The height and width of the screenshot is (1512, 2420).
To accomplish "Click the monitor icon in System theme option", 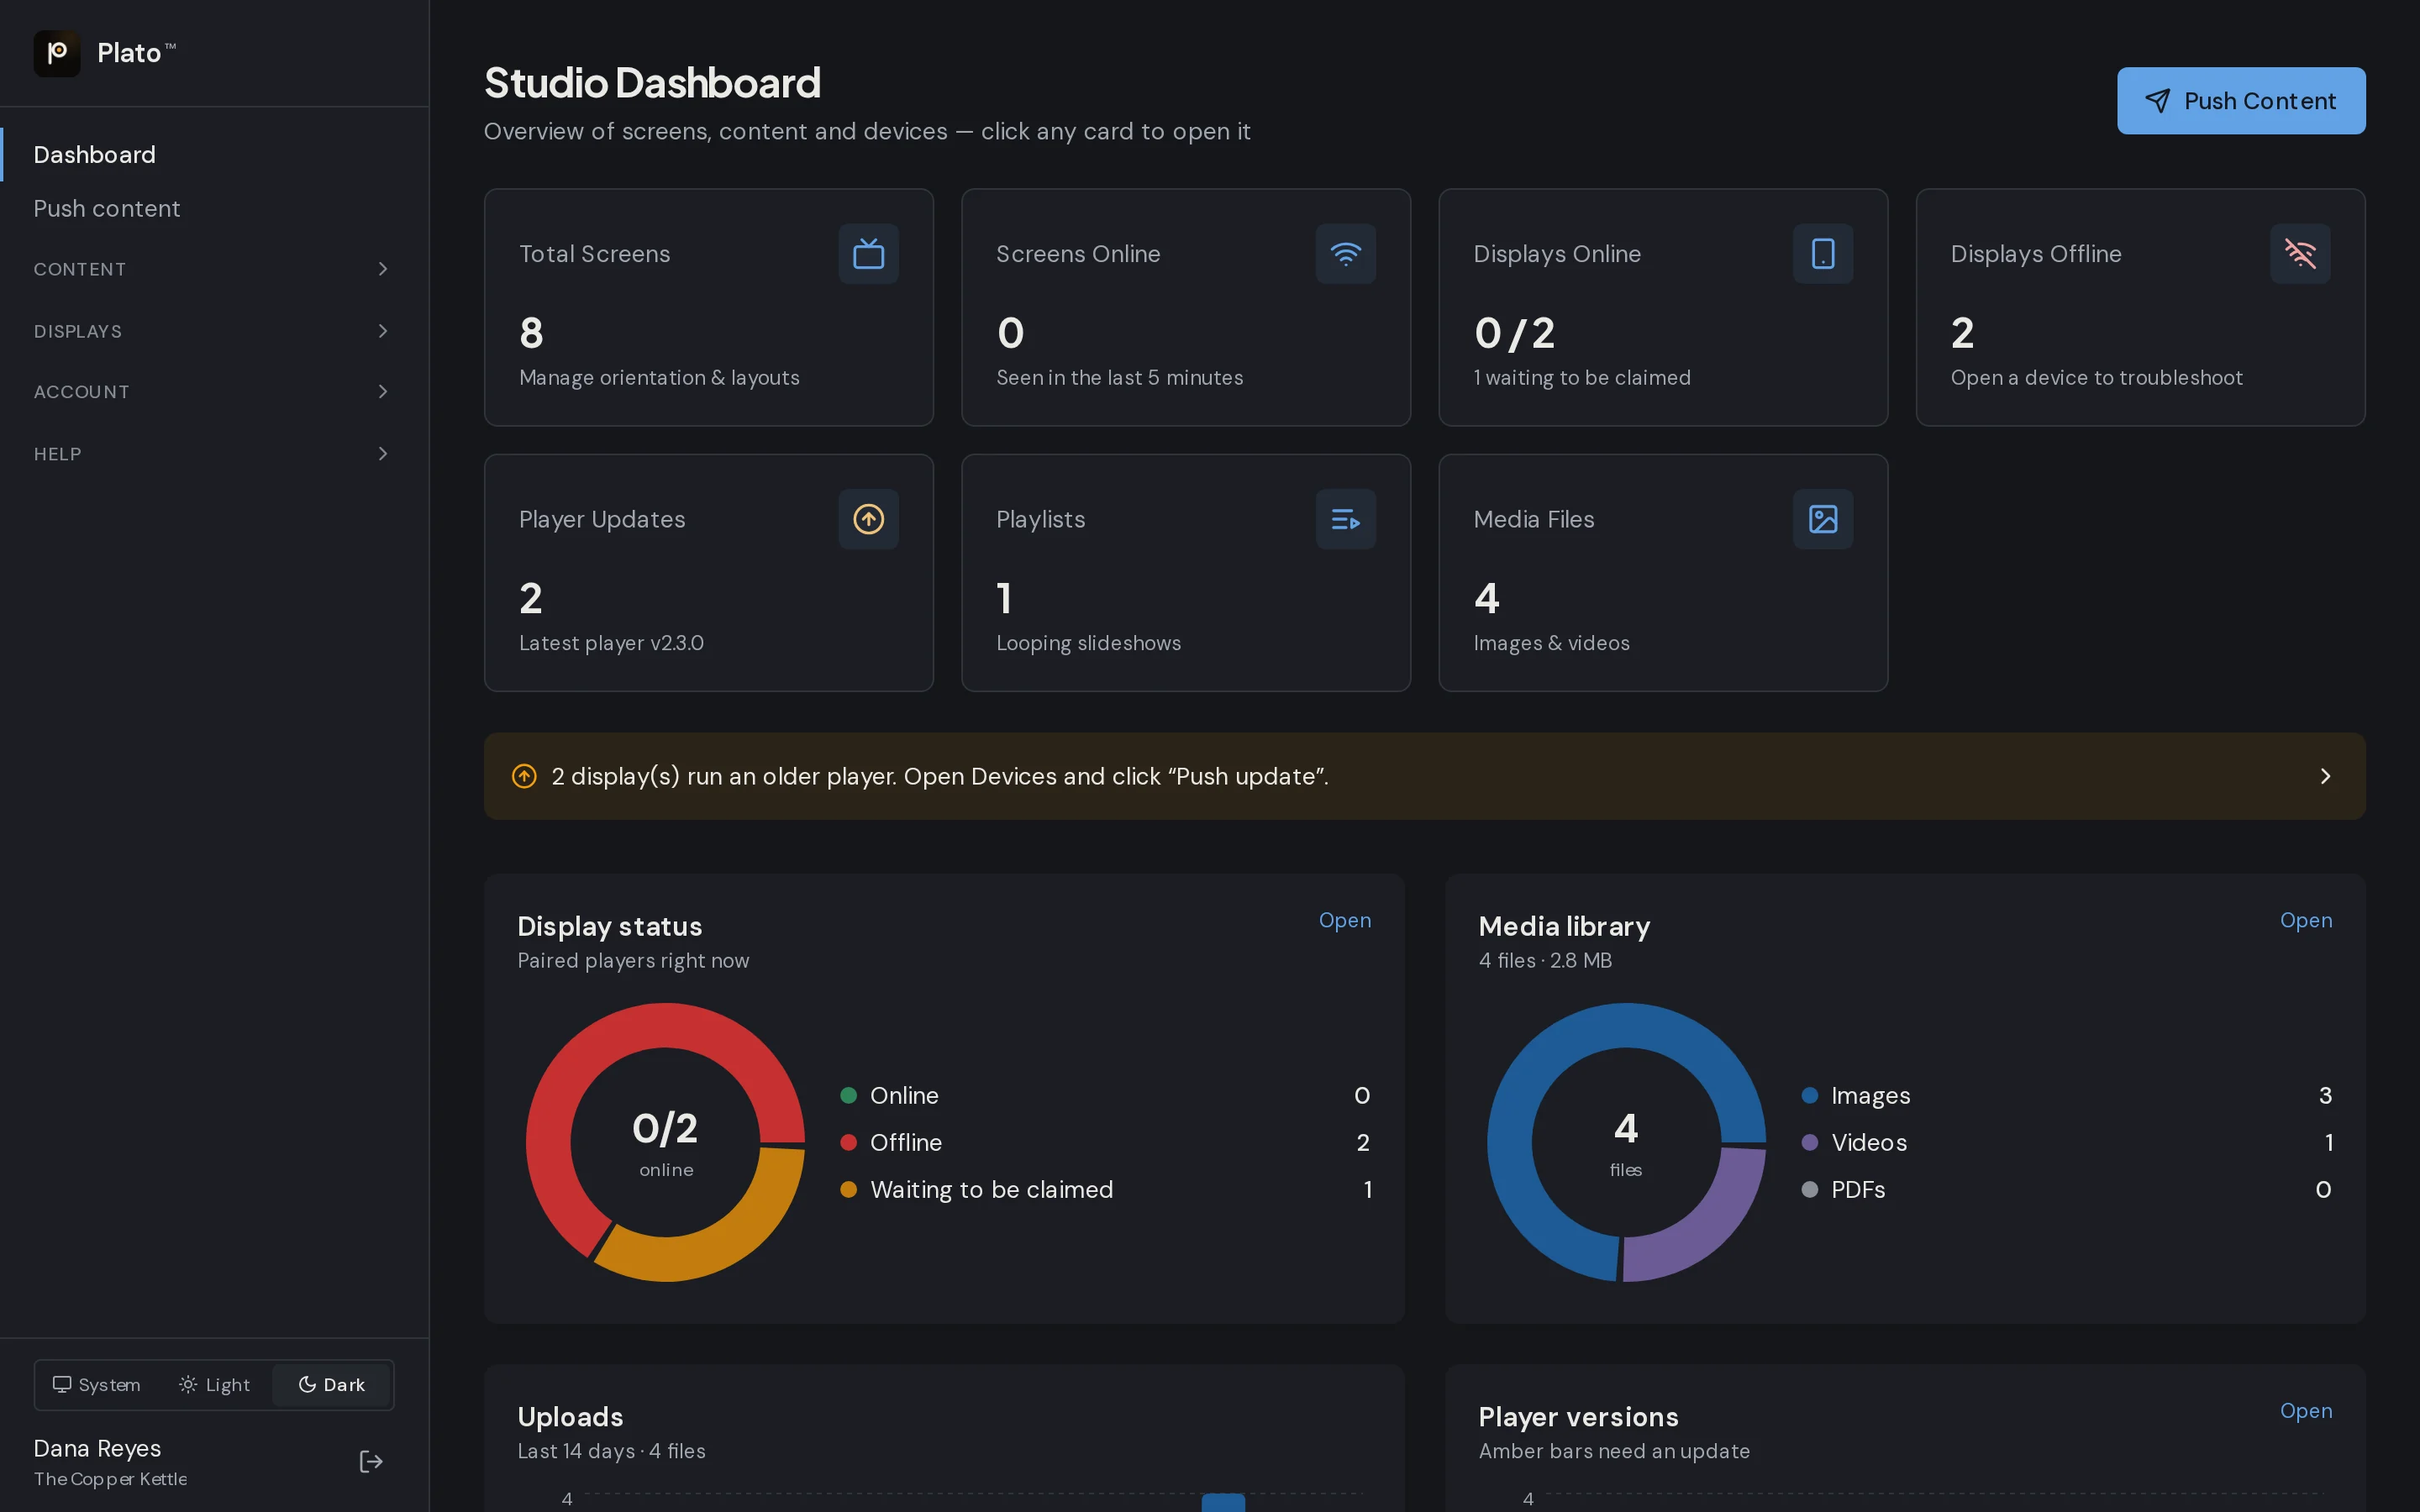I will tap(62, 1384).
